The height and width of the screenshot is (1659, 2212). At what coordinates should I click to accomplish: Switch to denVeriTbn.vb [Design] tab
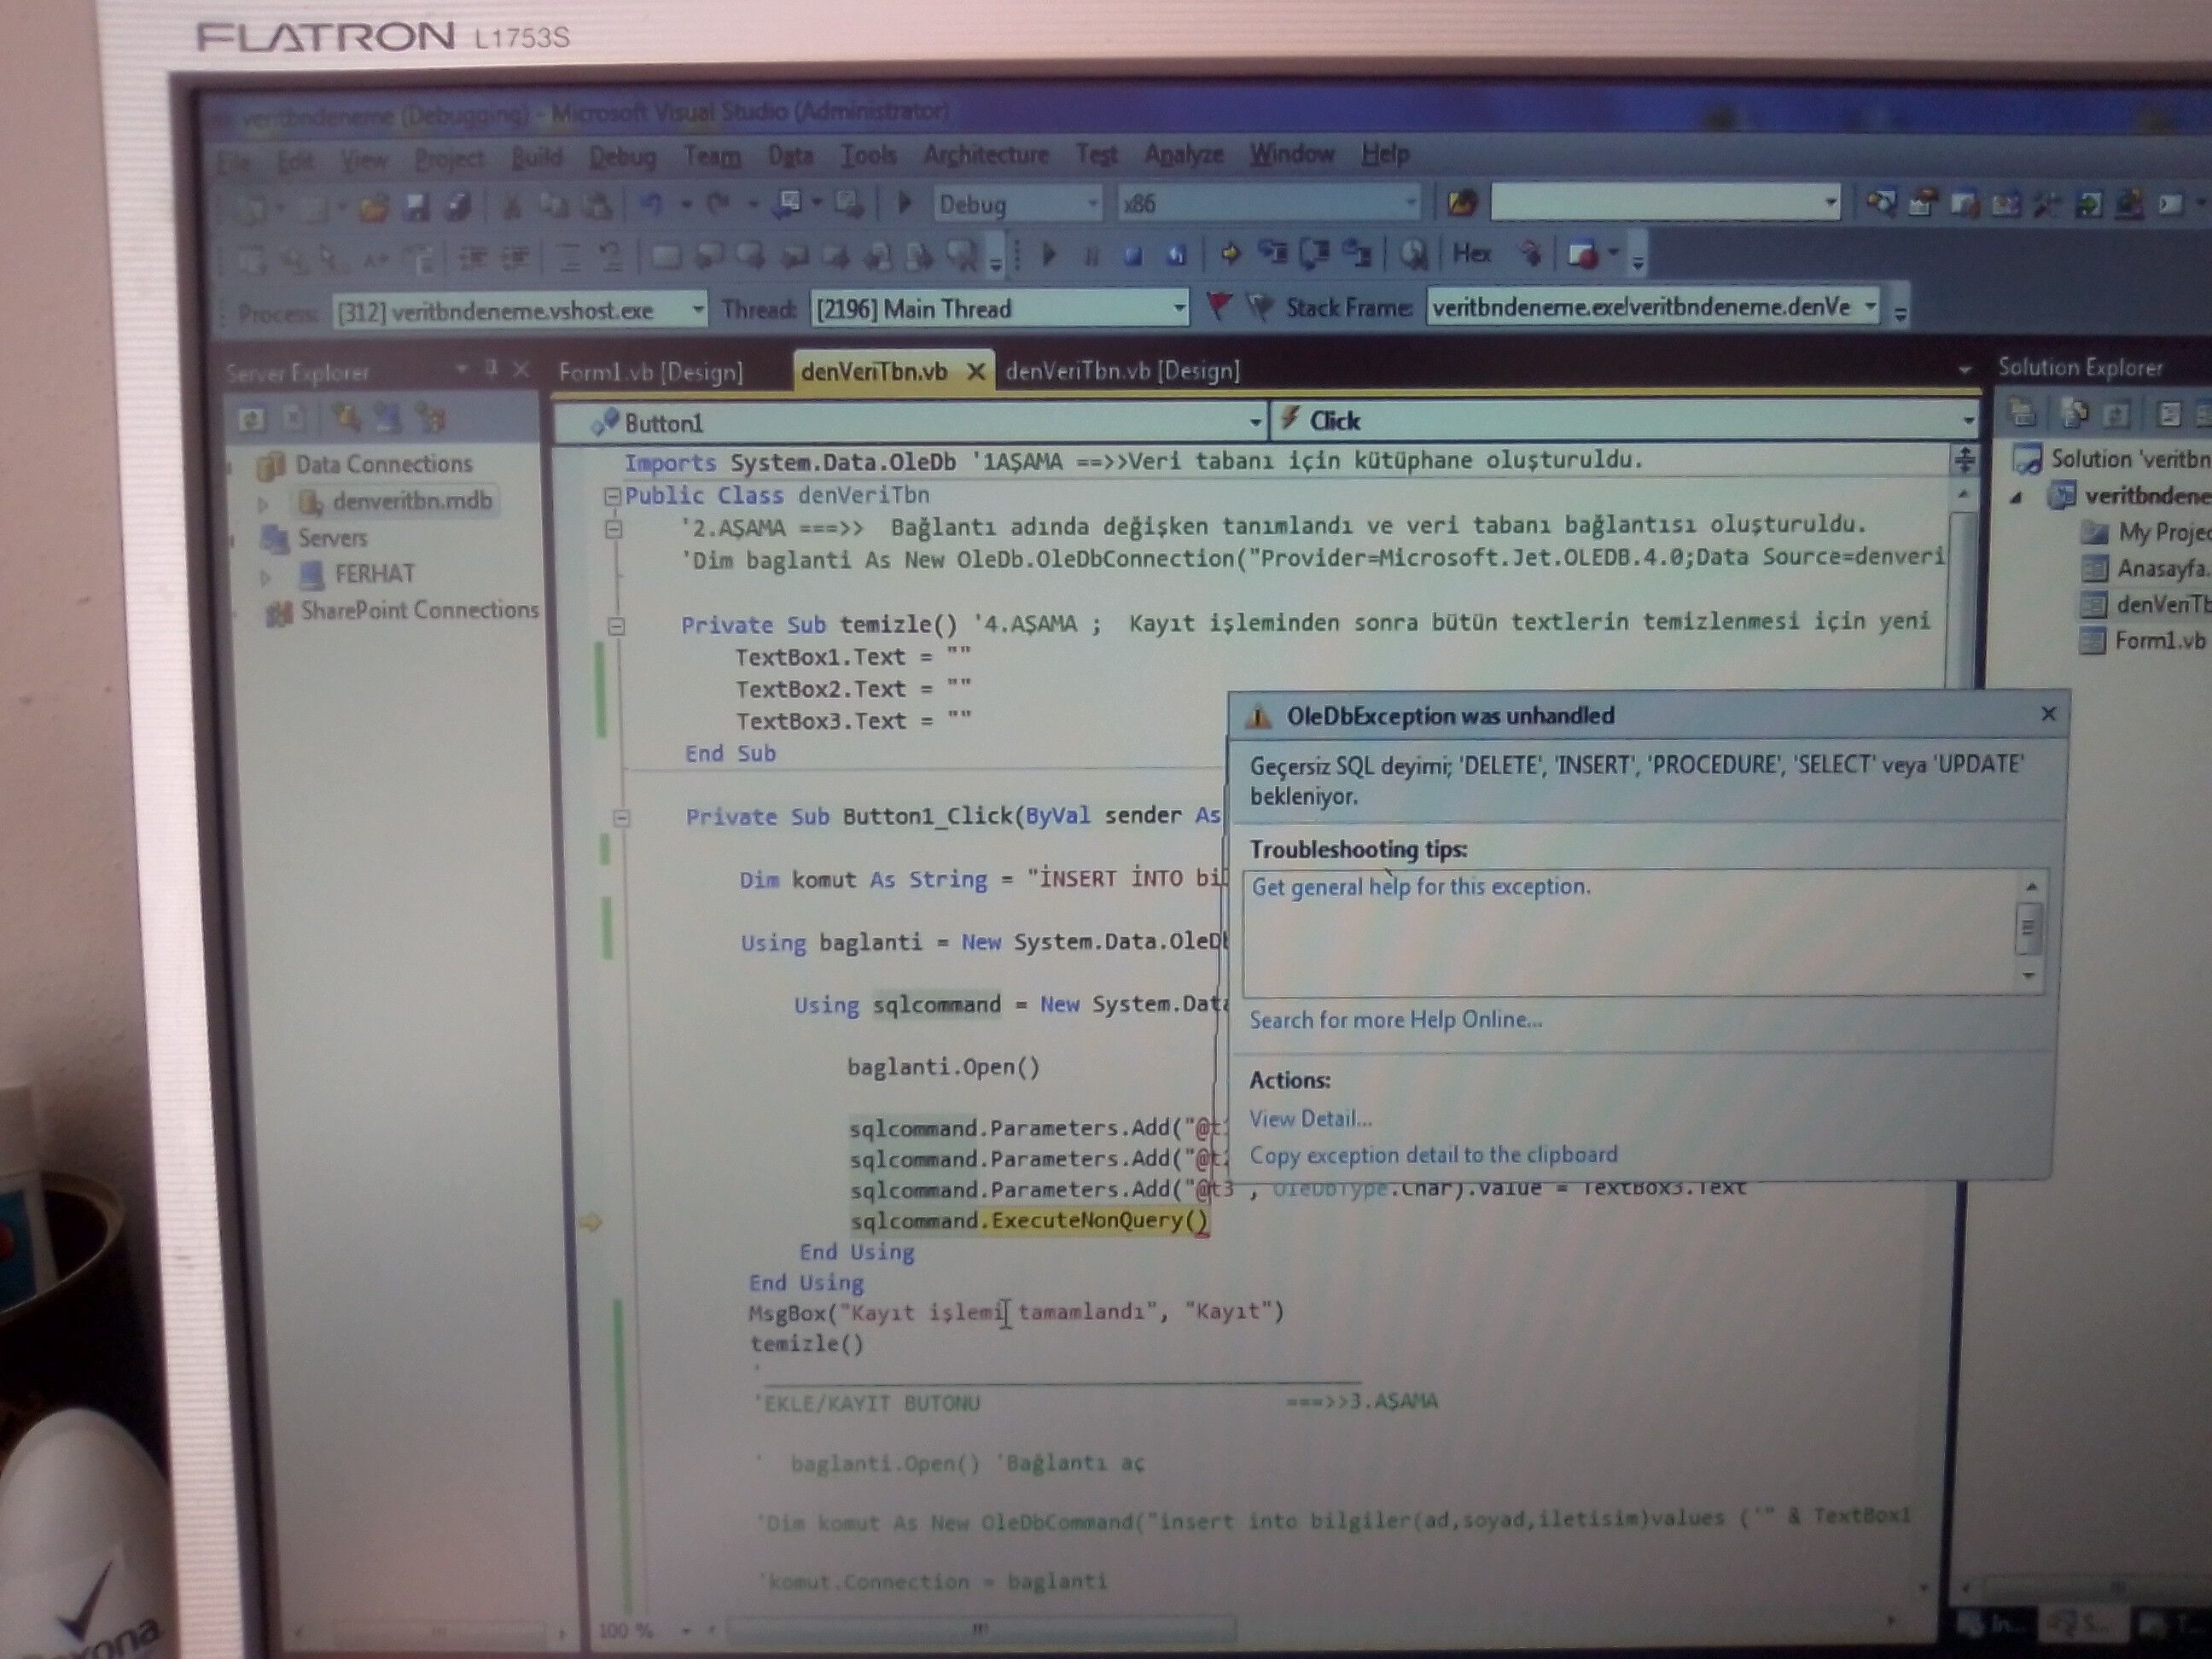(1122, 371)
